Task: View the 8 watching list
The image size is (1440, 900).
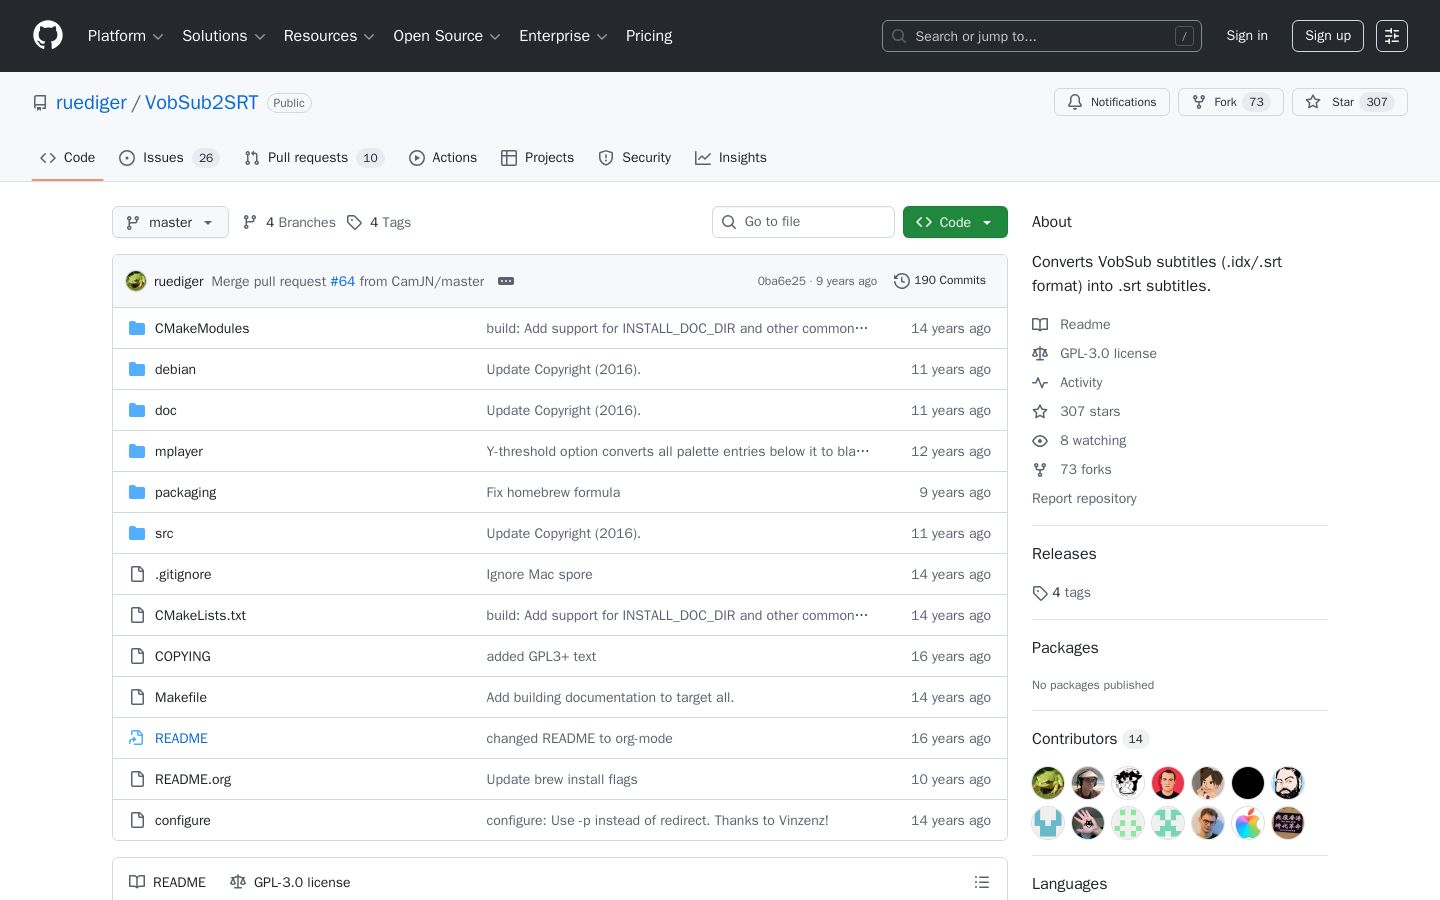Action: pyautogui.click(x=1080, y=440)
